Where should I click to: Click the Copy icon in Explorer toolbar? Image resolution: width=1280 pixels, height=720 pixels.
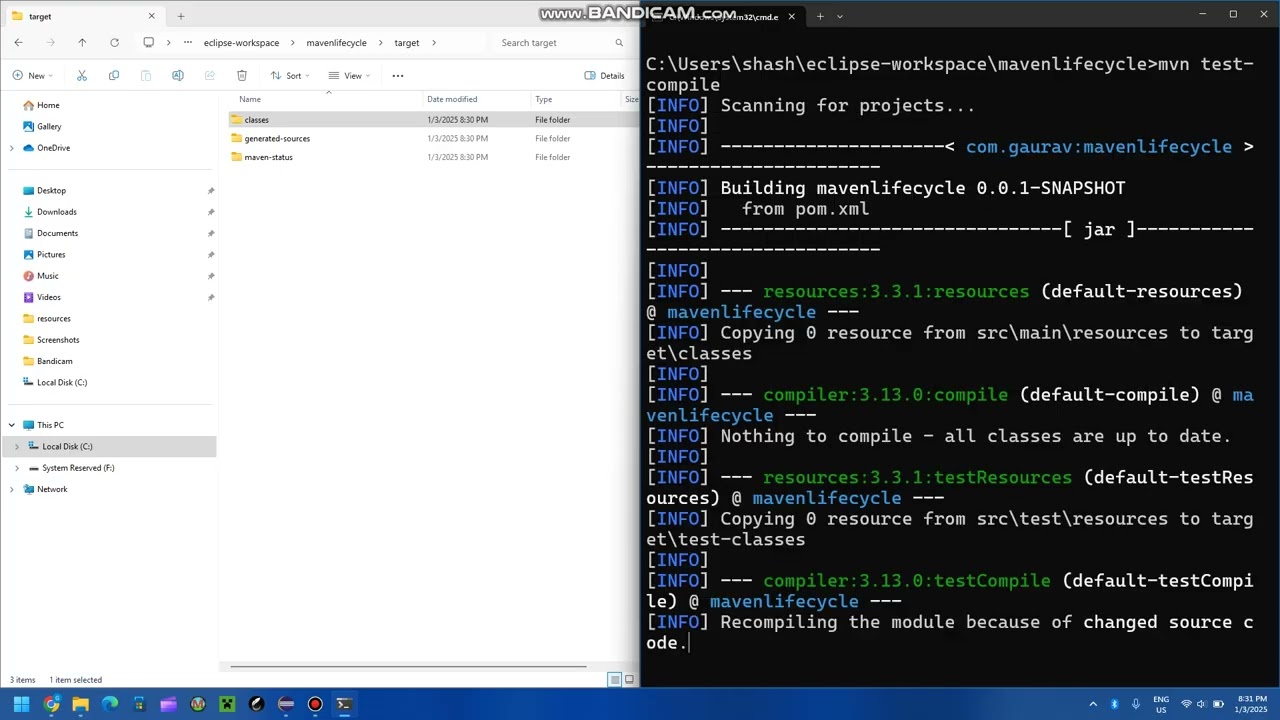click(114, 76)
